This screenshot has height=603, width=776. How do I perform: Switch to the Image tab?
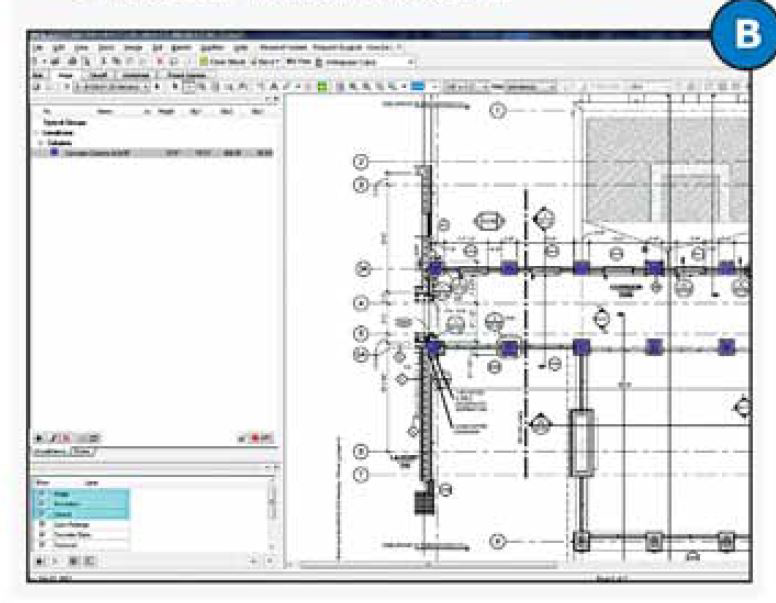[65, 75]
